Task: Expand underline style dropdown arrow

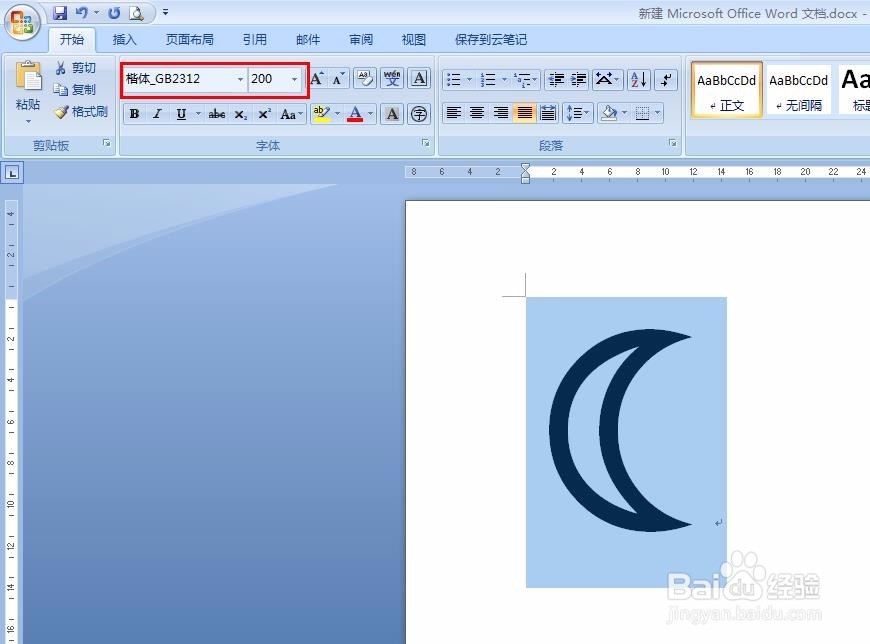Action: 198,114
